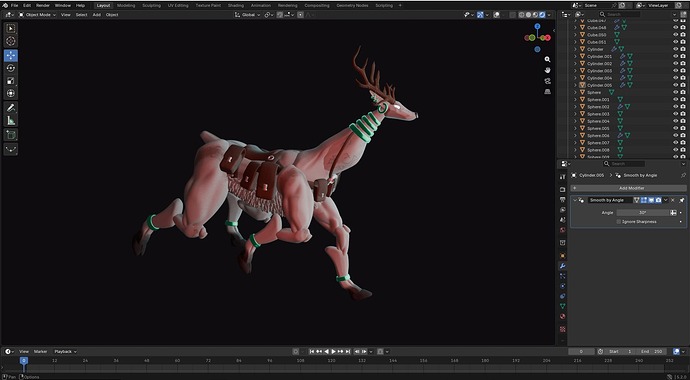690x380 pixels.
Task: Open the Object properties tab
Action: [562, 256]
